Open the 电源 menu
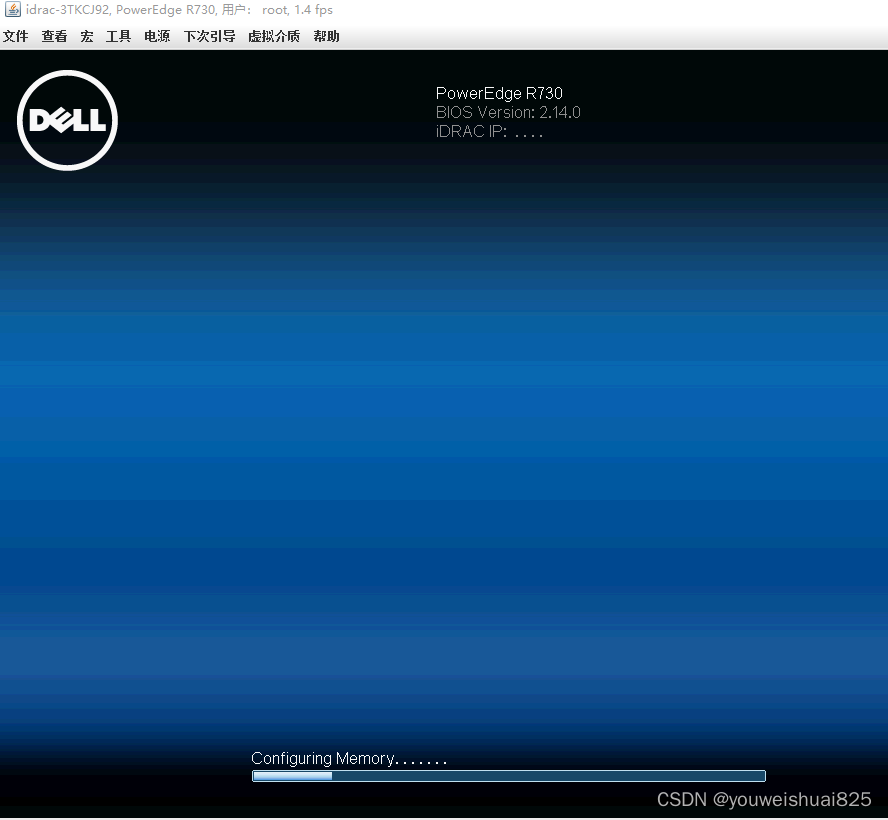The height and width of the screenshot is (820, 888). click(157, 36)
